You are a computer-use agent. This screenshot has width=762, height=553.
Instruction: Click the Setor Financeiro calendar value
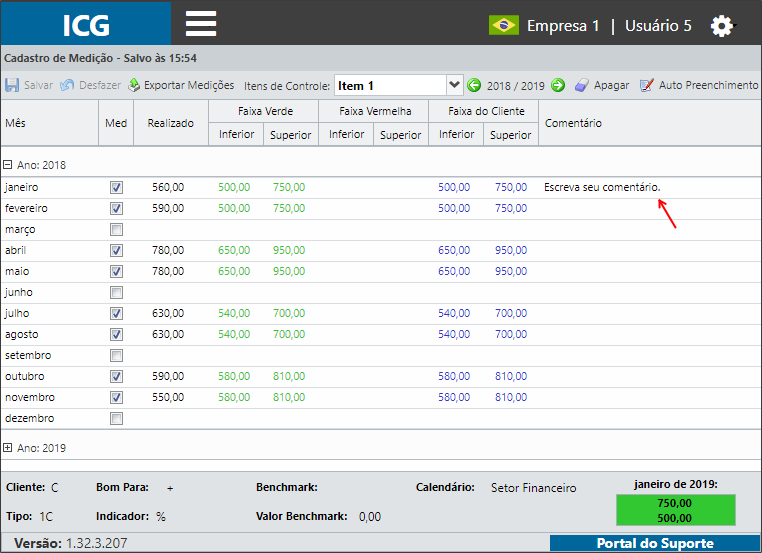pyautogui.click(x=534, y=487)
